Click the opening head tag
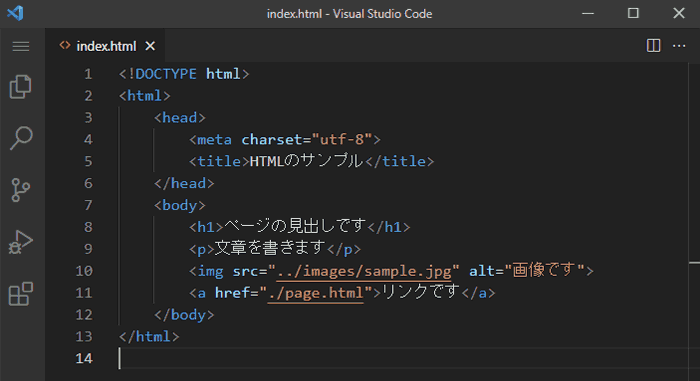 pyautogui.click(x=179, y=117)
